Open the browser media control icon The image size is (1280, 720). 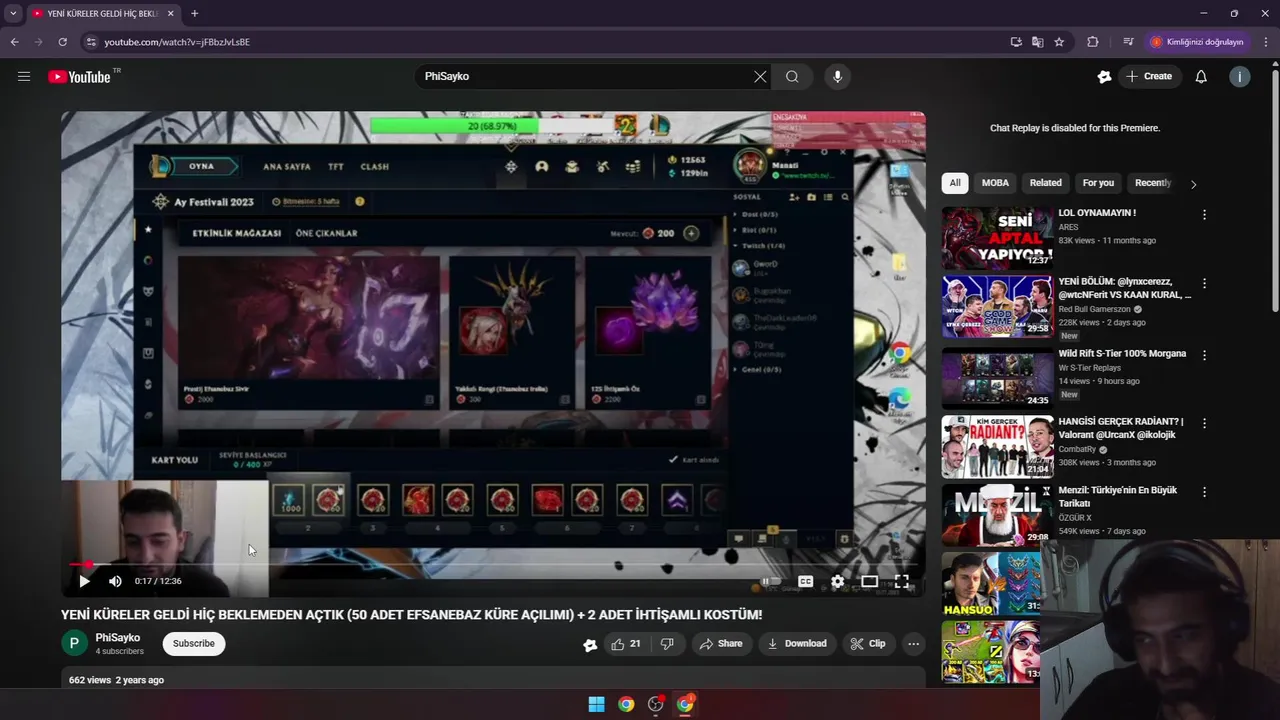1128,42
